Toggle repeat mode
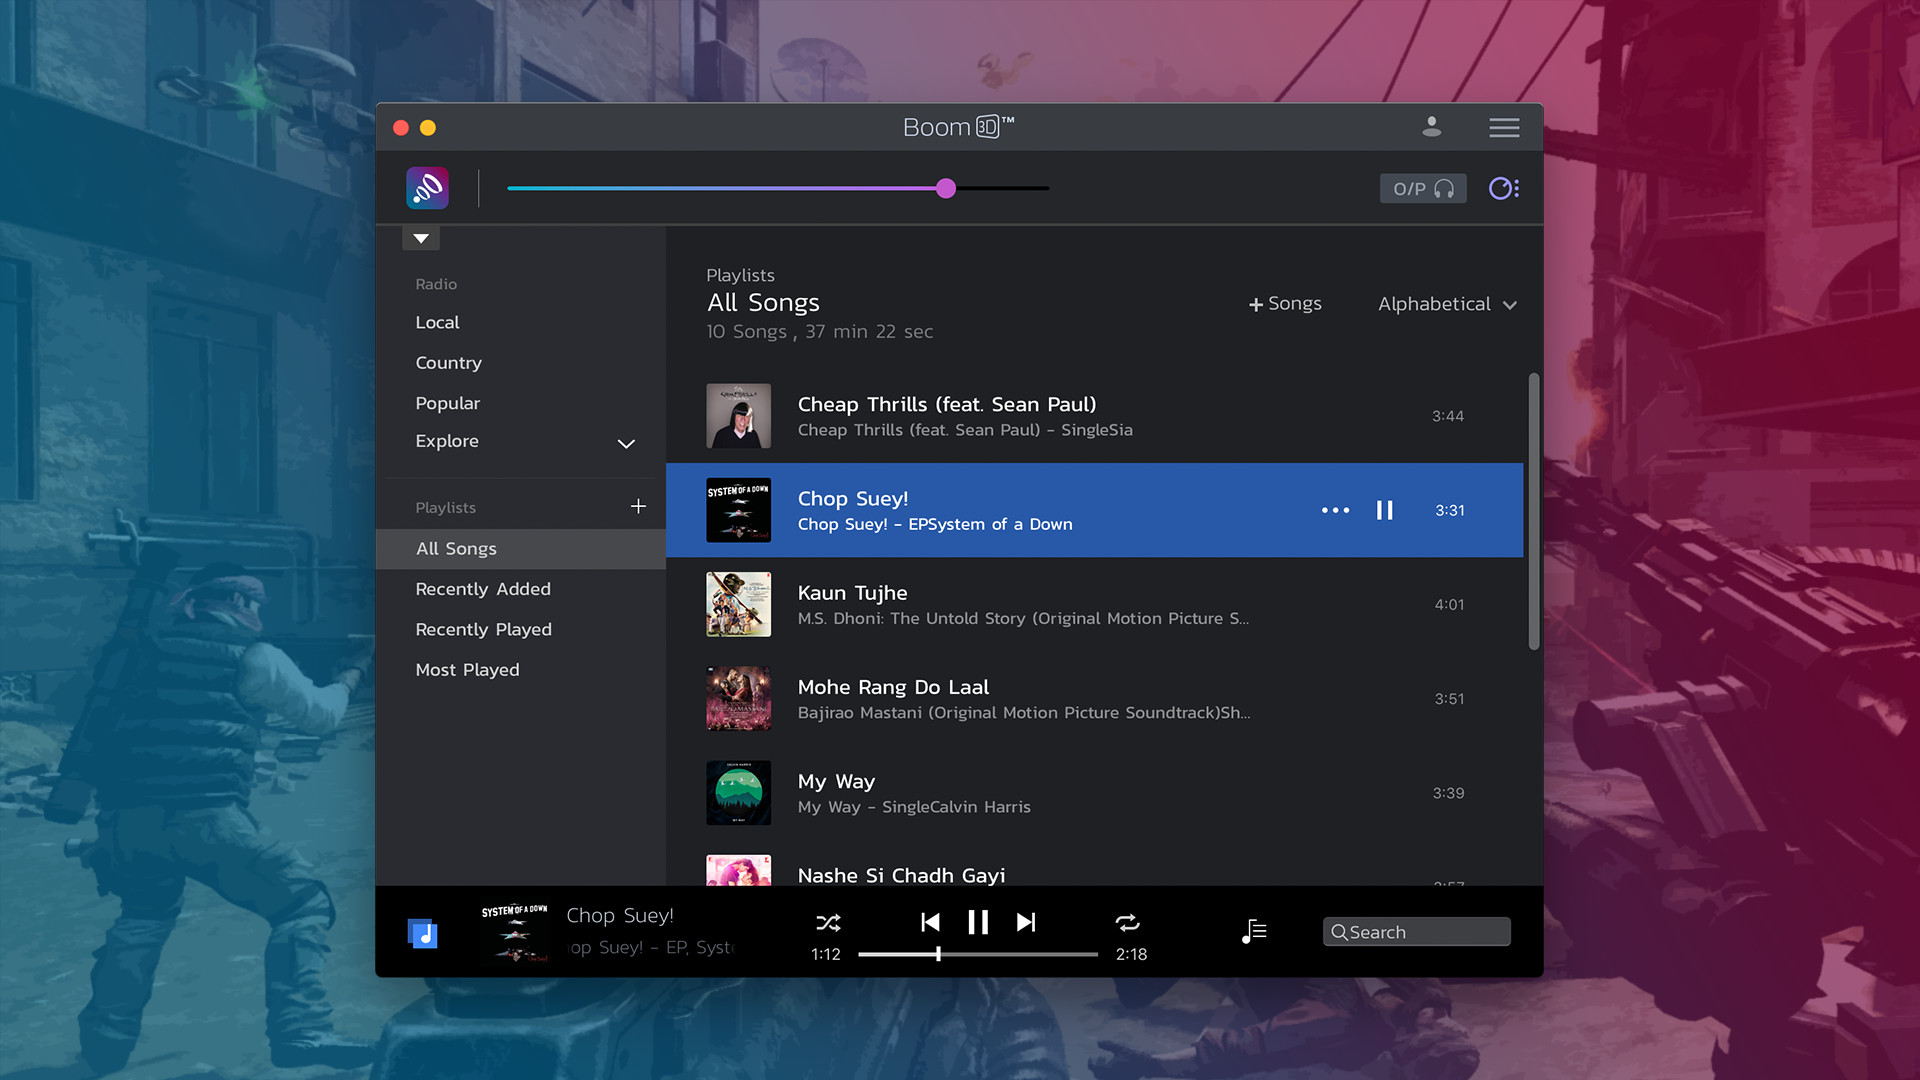The height and width of the screenshot is (1080, 1920). click(x=1128, y=922)
